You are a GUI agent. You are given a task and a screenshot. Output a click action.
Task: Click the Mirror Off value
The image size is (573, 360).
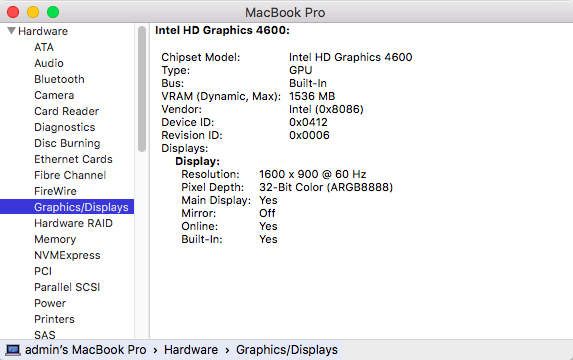pos(267,213)
